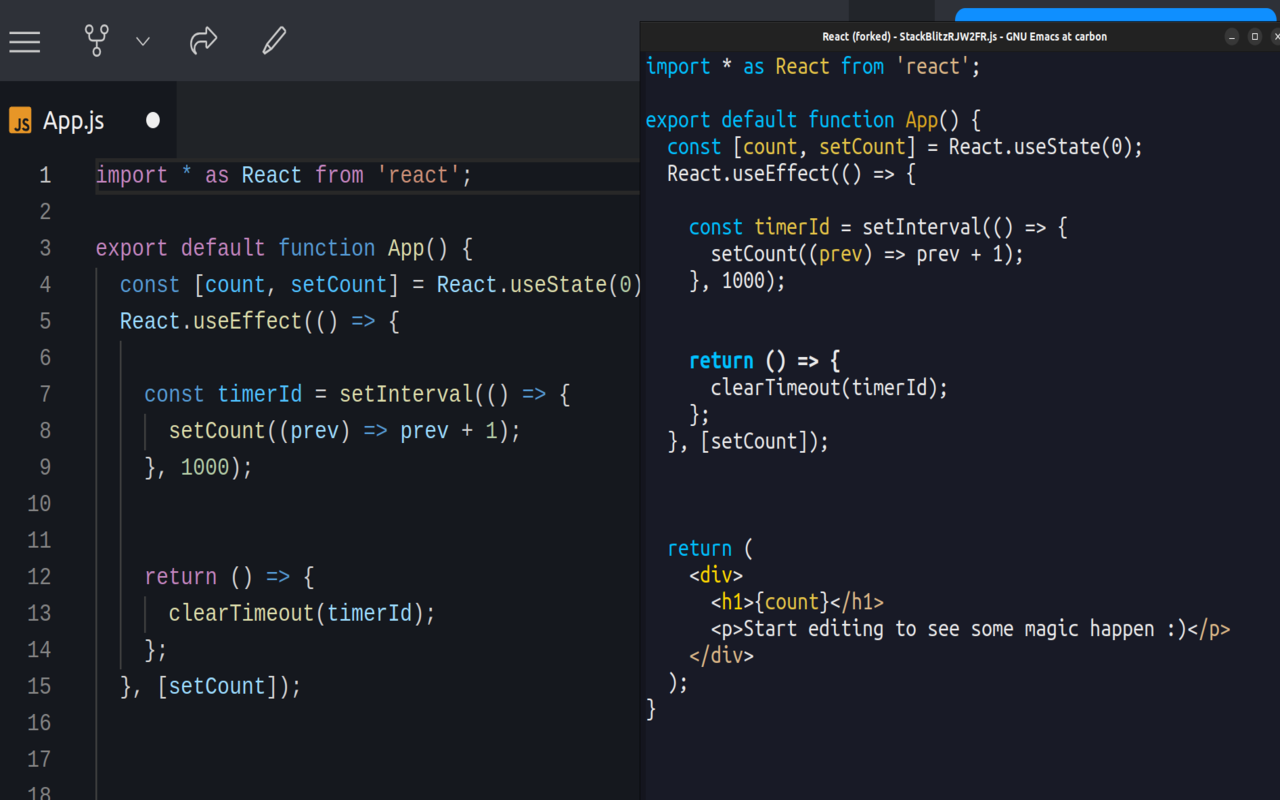The width and height of the screenshot is (1280, 800).
Task: Click line number 1 in StackBlitz gutter
Action: coord(45,176)
